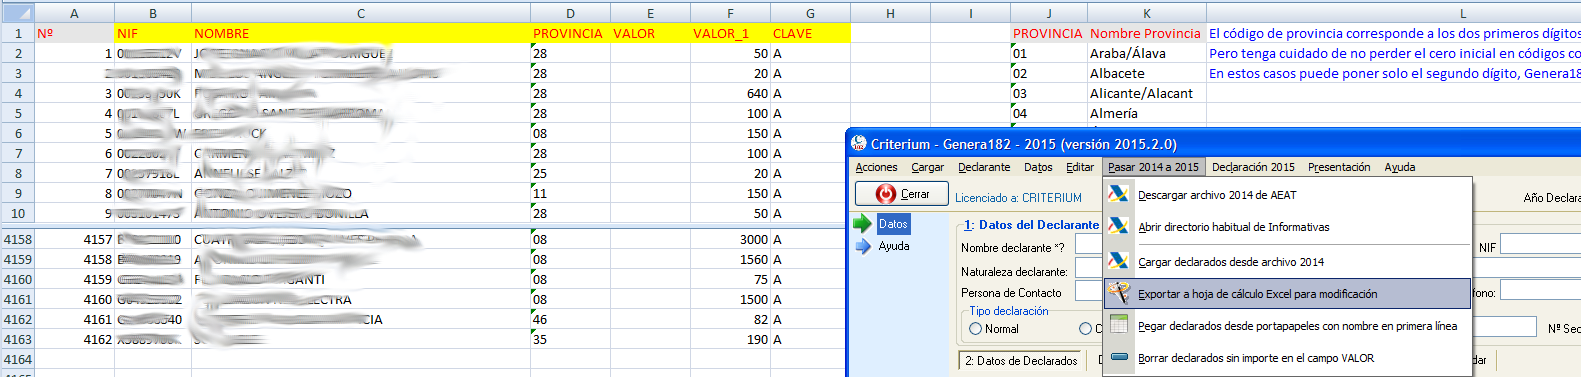This screenshot has height=377, width=1581.
Task: Click the NIF input field in declarant data
Action: click(1540, 244)
